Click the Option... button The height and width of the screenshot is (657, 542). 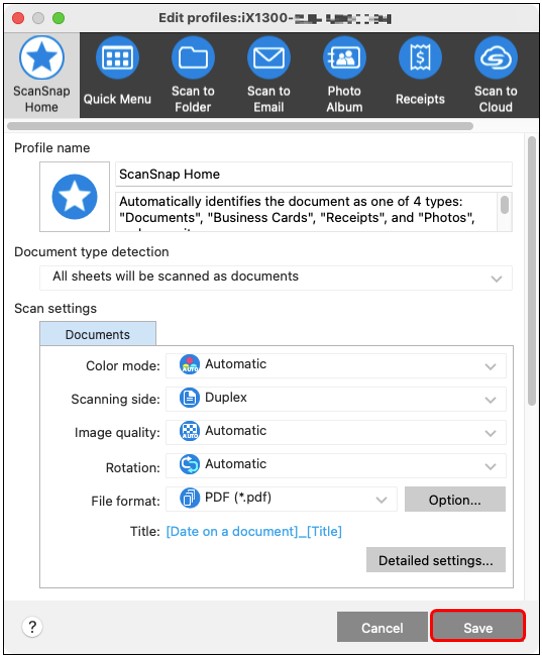pyautogui.click(x=455, y=499)
